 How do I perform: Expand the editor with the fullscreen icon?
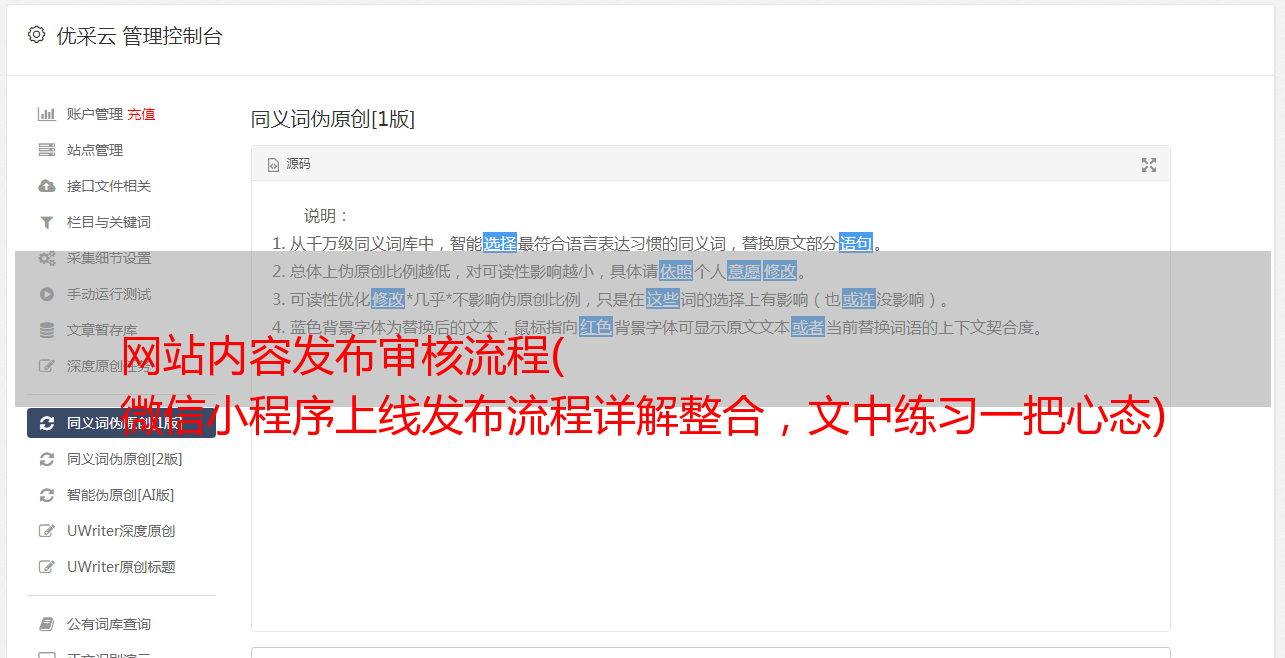click(x=1149, y=165)
